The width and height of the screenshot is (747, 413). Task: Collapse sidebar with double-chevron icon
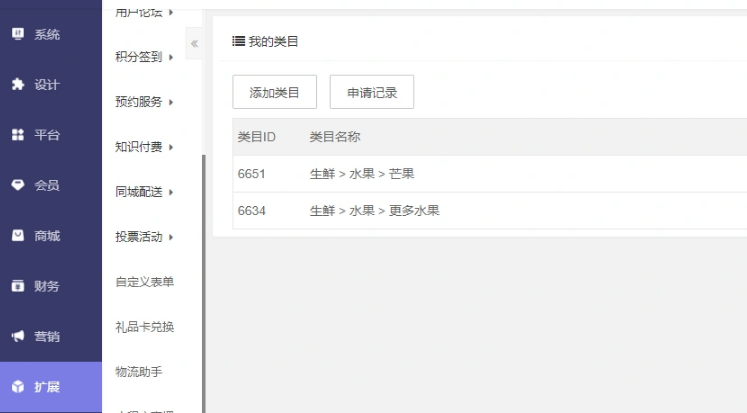pyautogui.click(x=194, y=44)
